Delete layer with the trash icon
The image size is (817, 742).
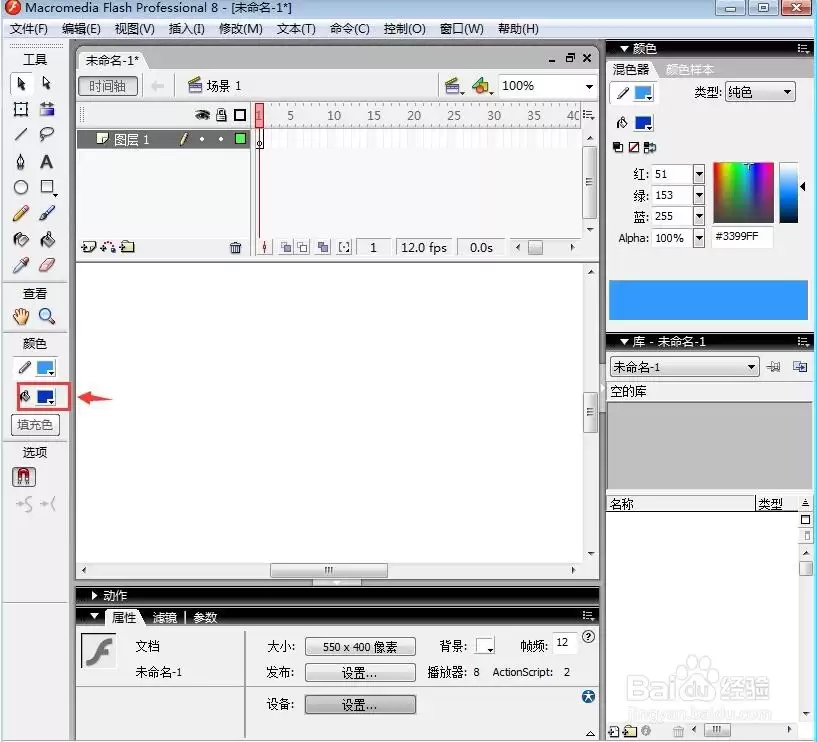(x=236, y=248)
